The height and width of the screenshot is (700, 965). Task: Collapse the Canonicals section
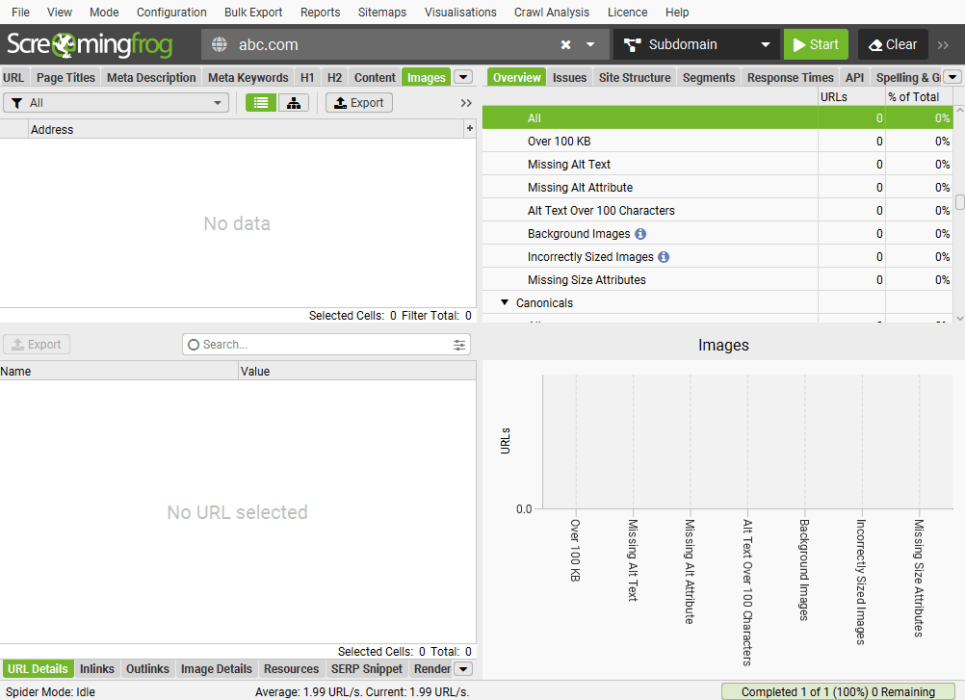coord(505,302)
